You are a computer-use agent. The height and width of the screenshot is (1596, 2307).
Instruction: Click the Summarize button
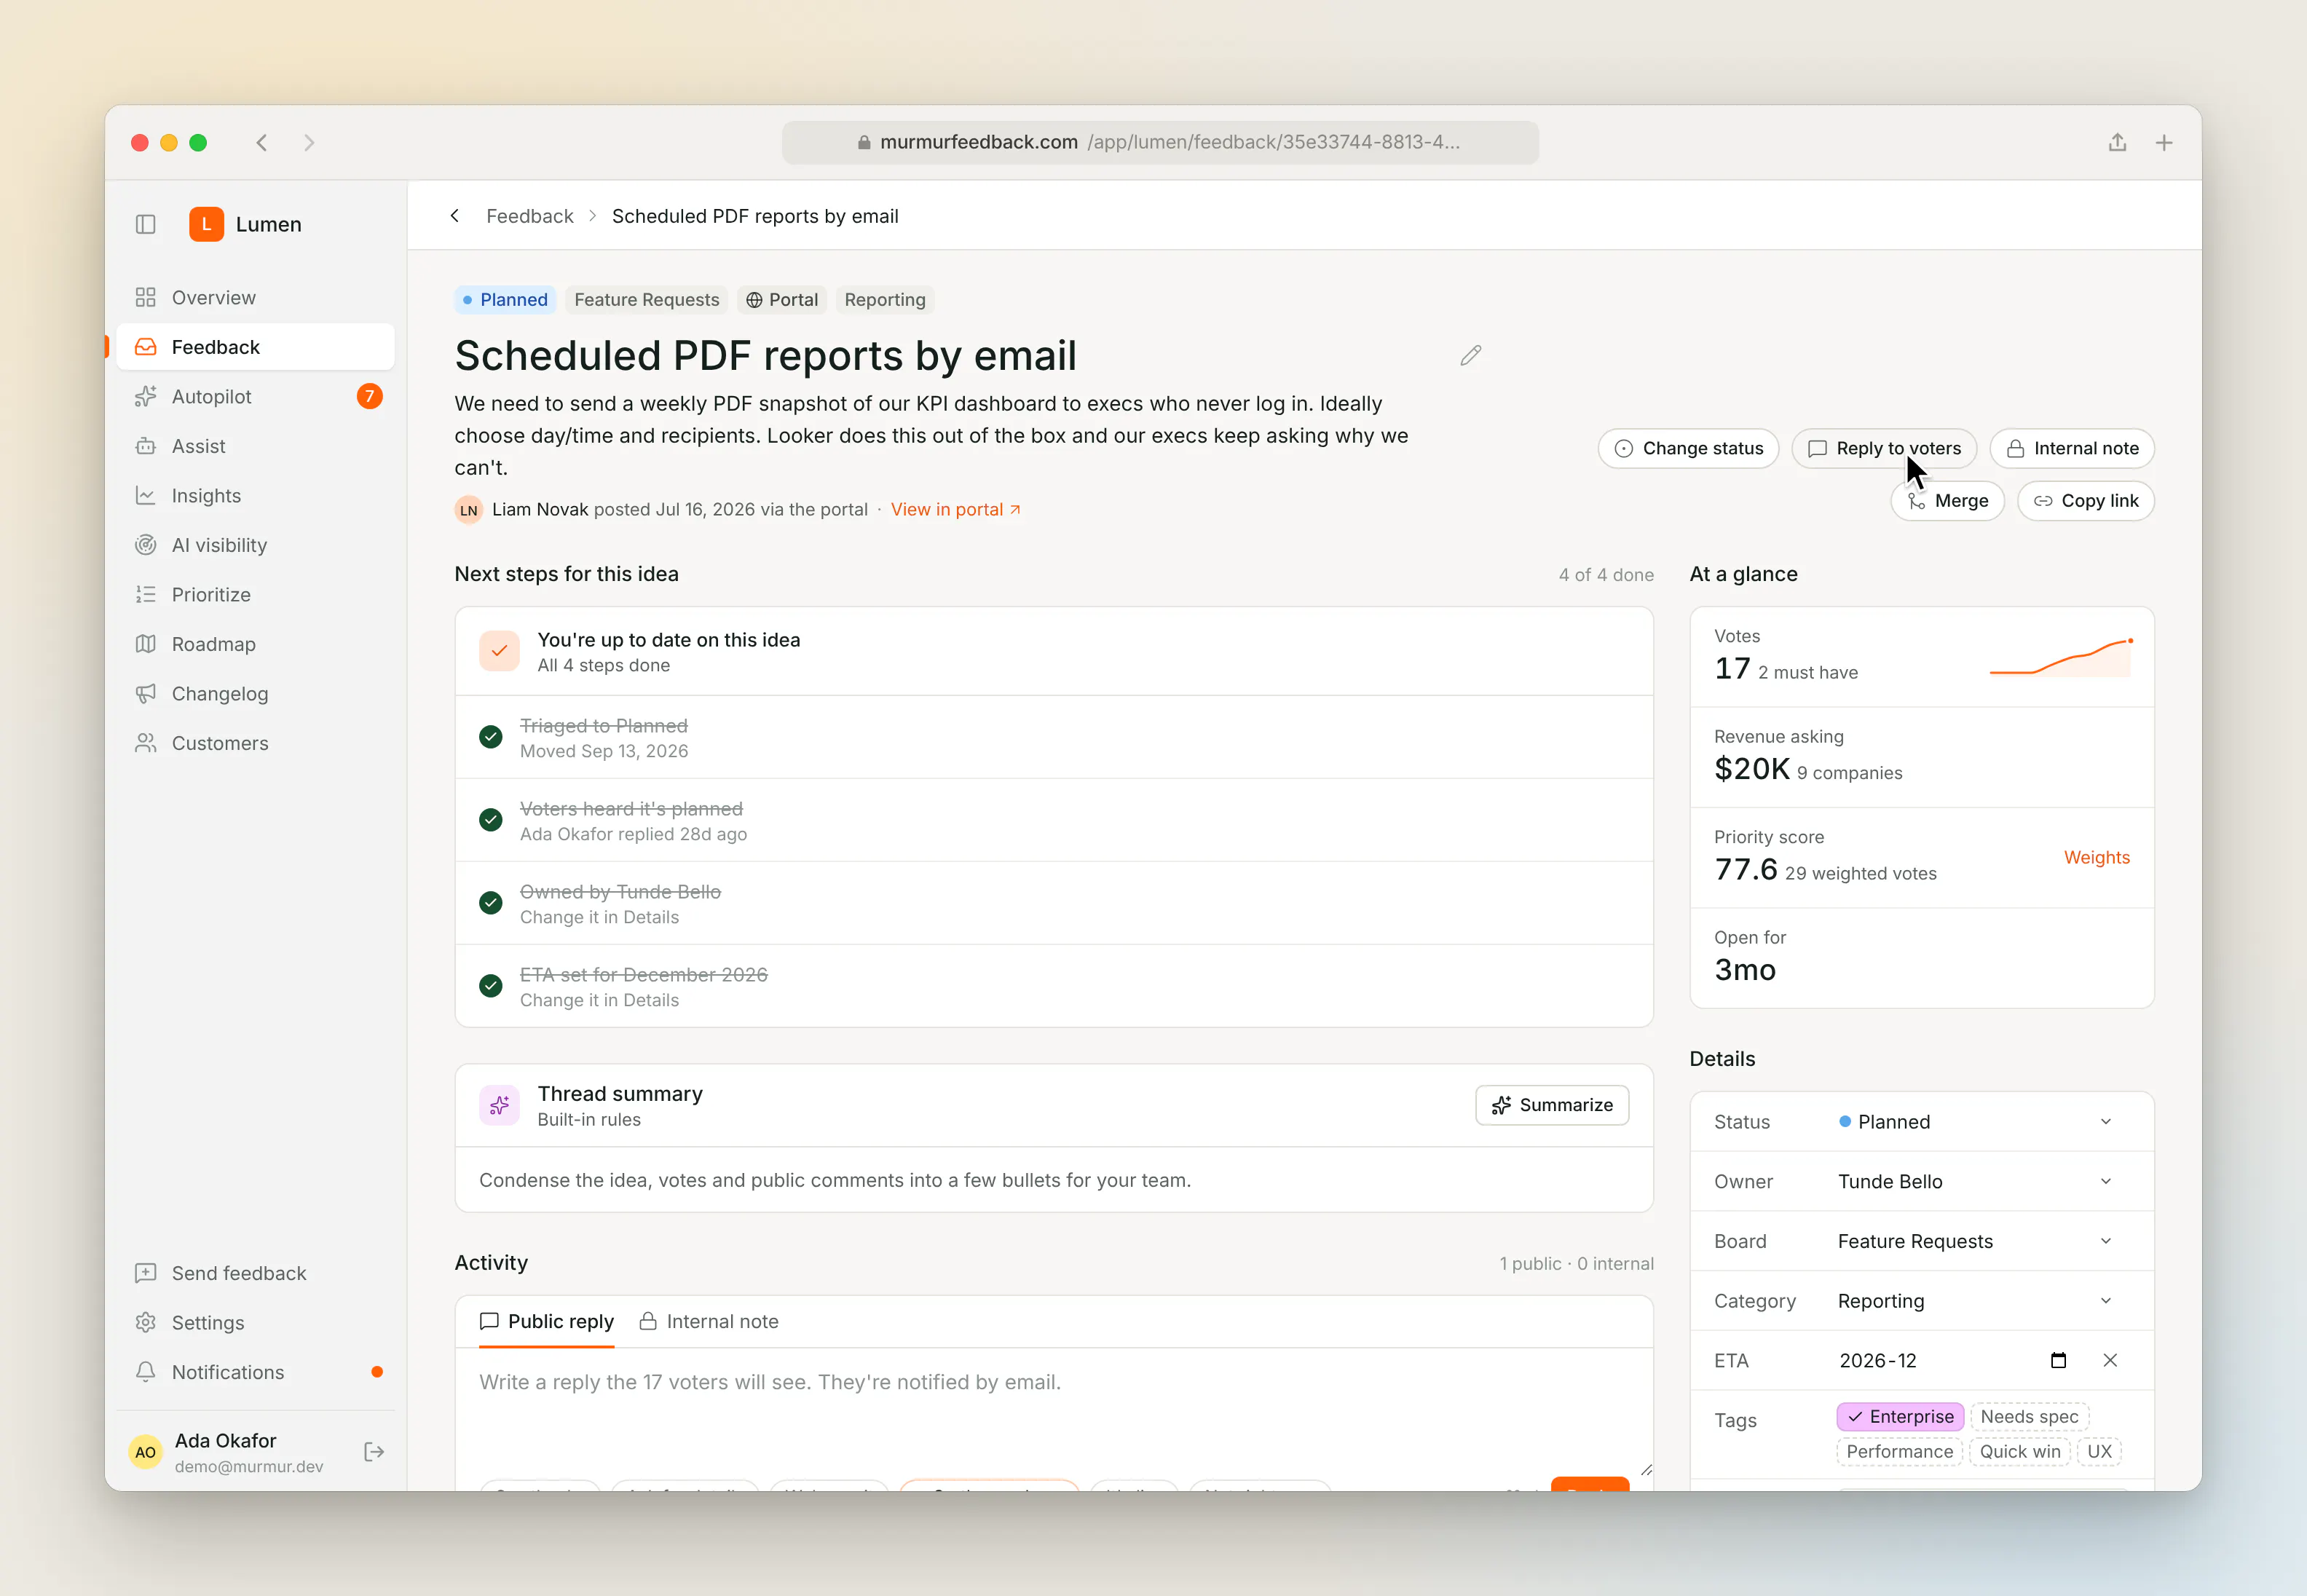click(x=1552, y=1105)
